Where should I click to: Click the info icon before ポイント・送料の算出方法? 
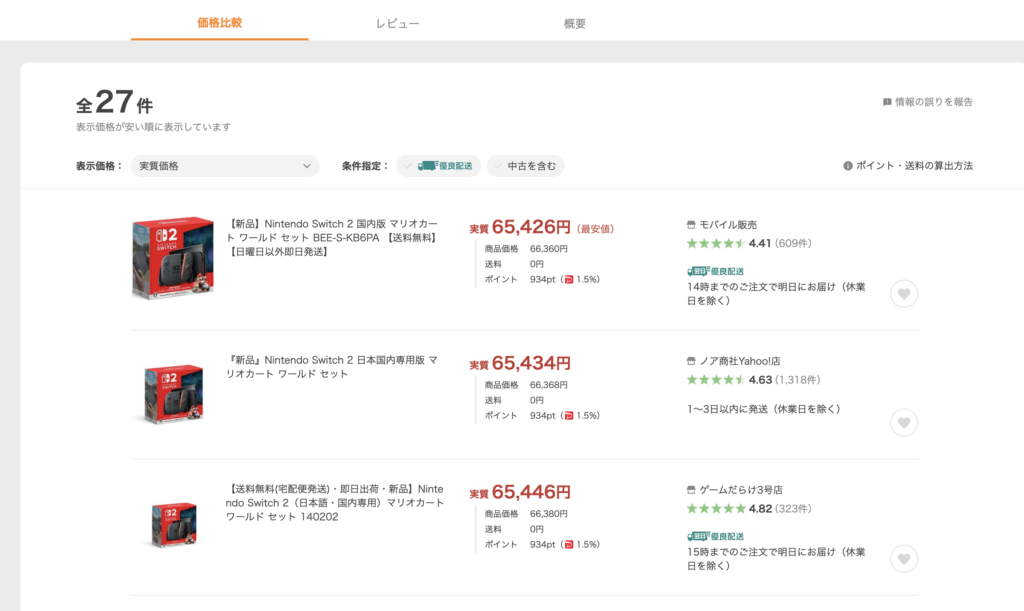[848, 166]
